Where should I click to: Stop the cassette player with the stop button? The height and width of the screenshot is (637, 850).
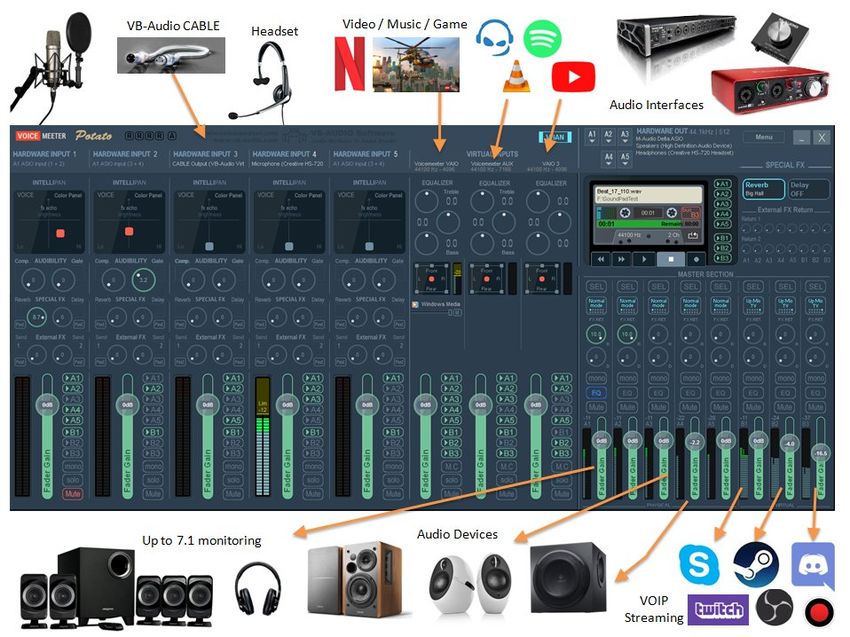pos(671,259)
